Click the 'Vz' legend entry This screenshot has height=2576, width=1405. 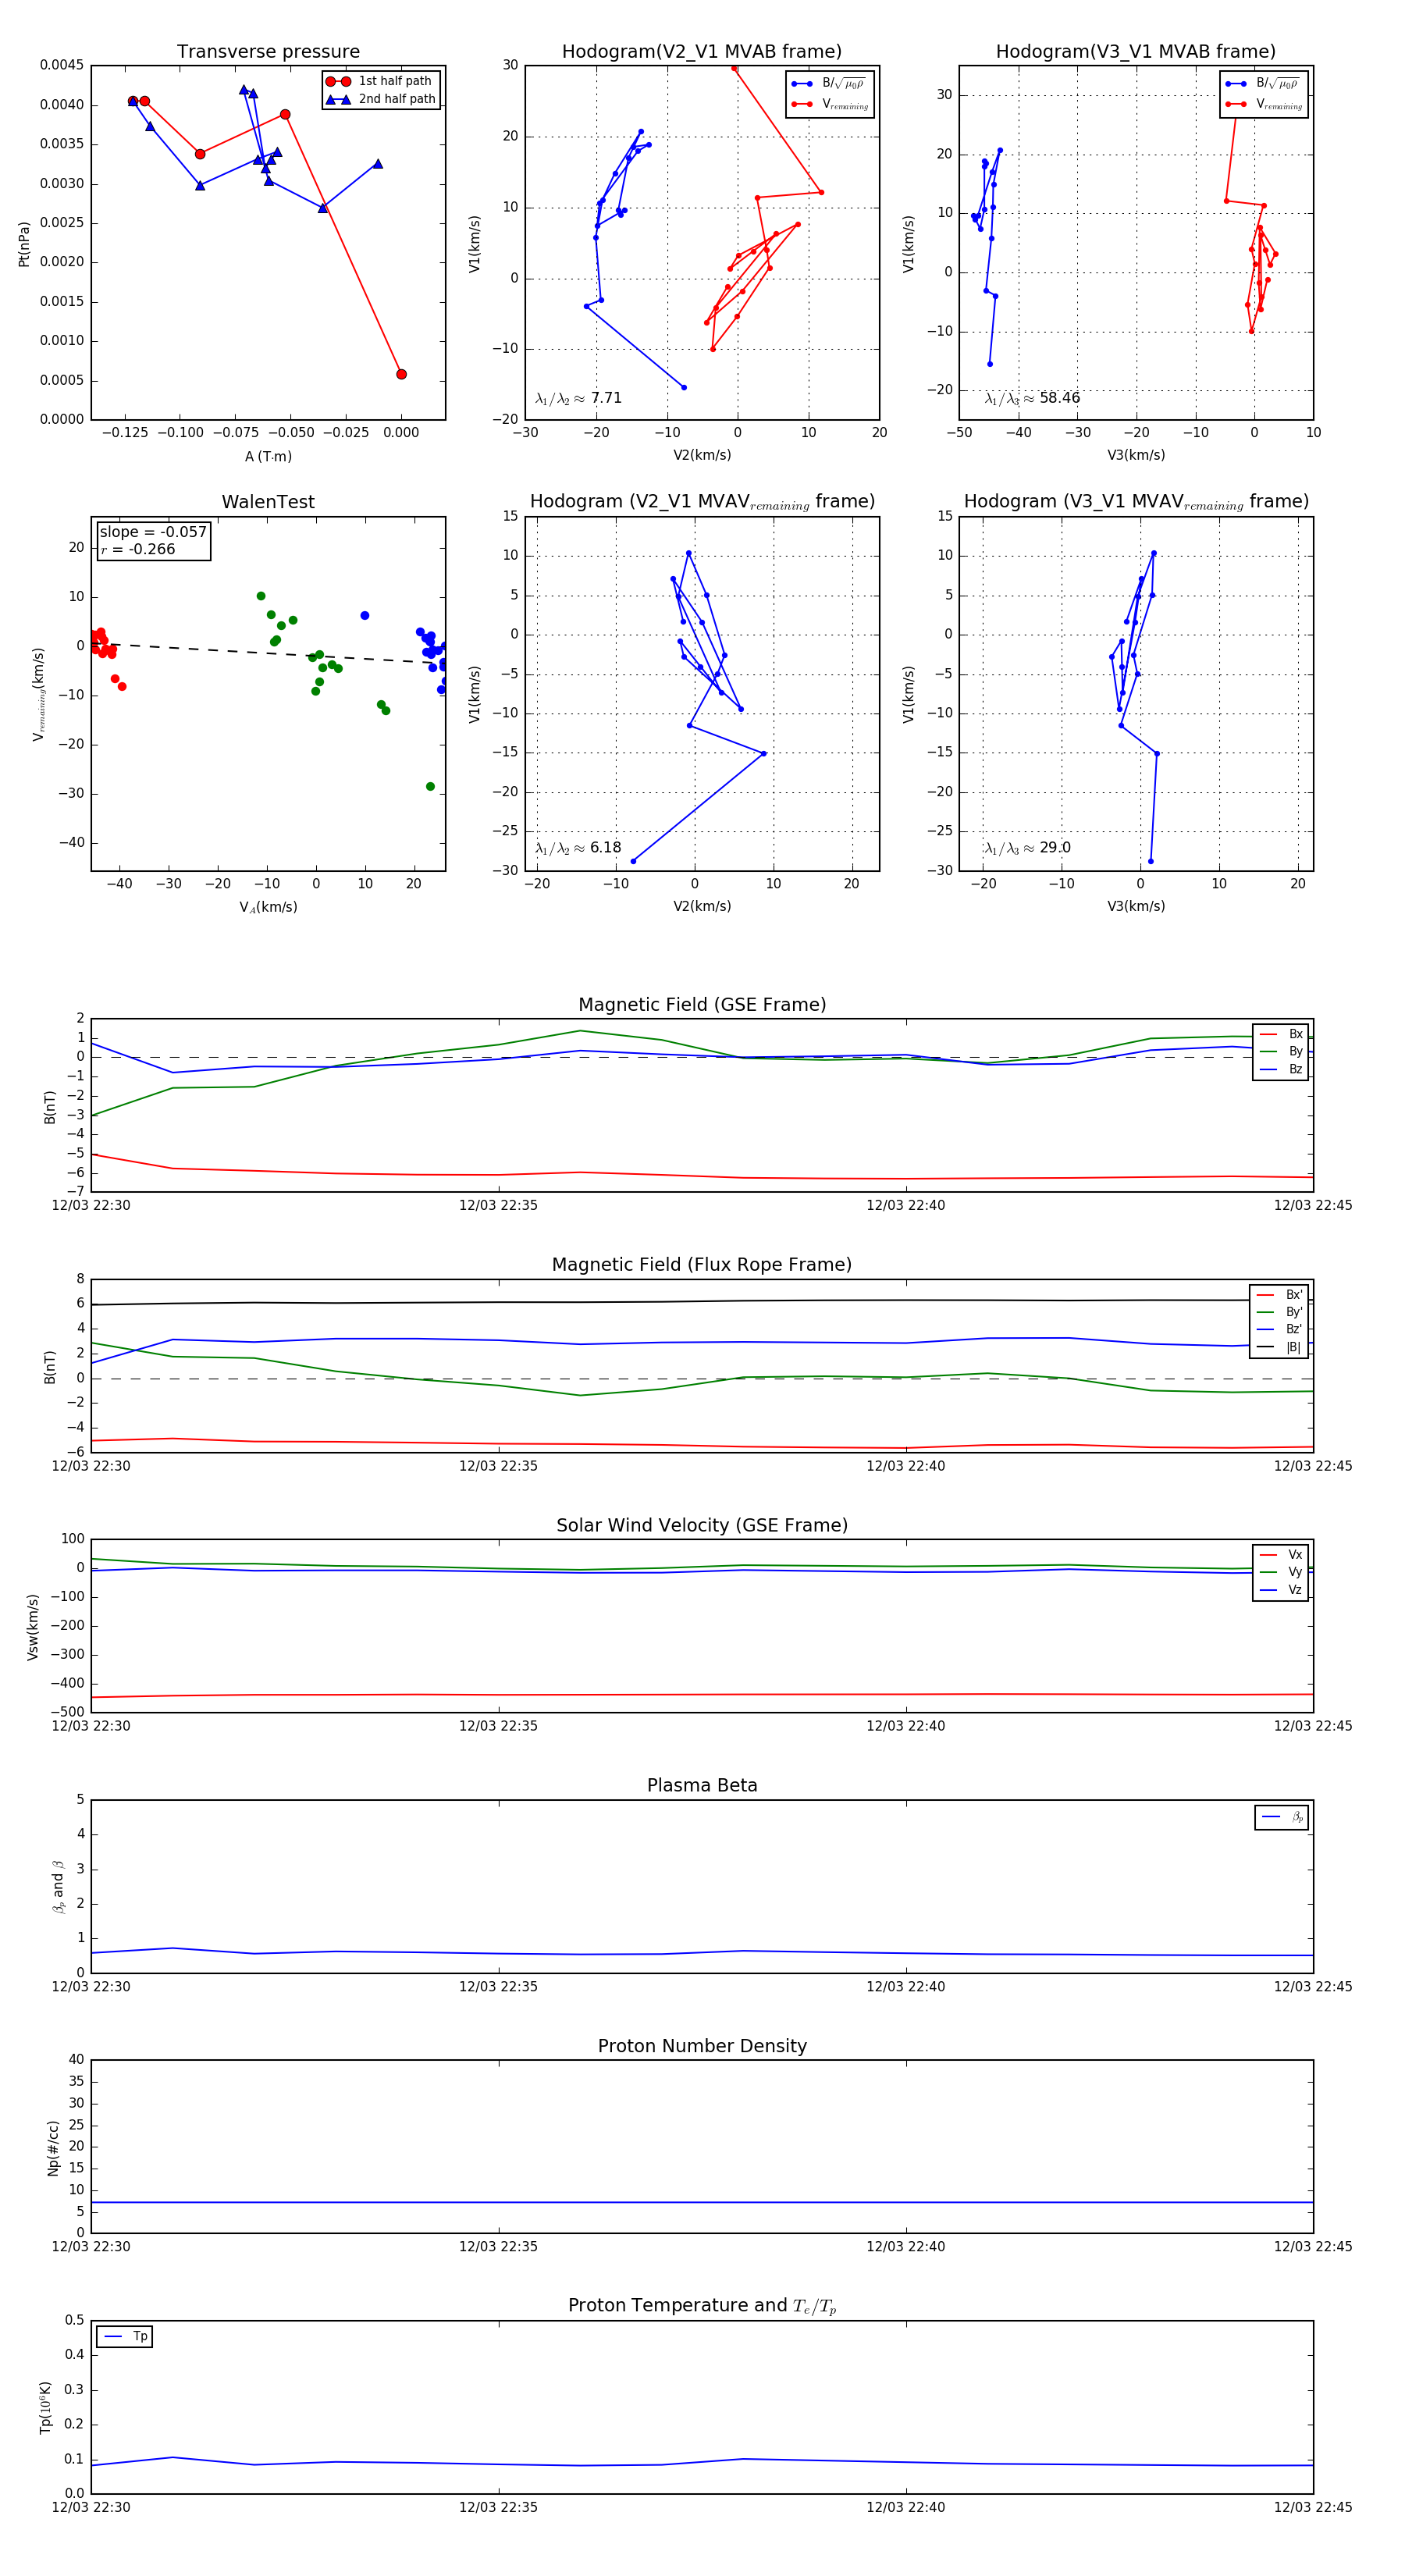[1282, 1589]
